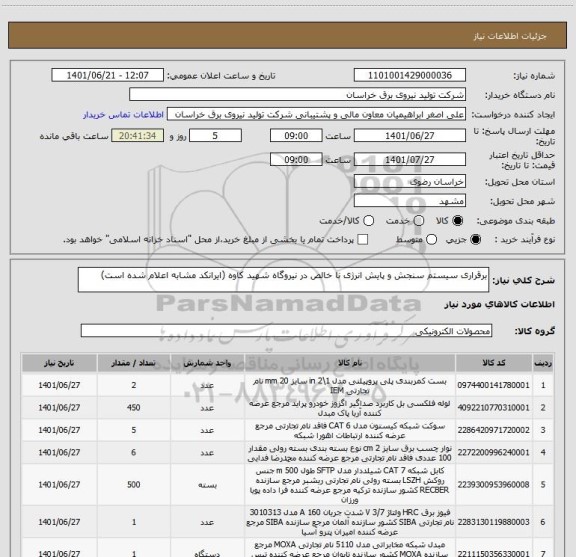Click the نام کالا column header
576x557 pixels.
(x=350, y=363)
